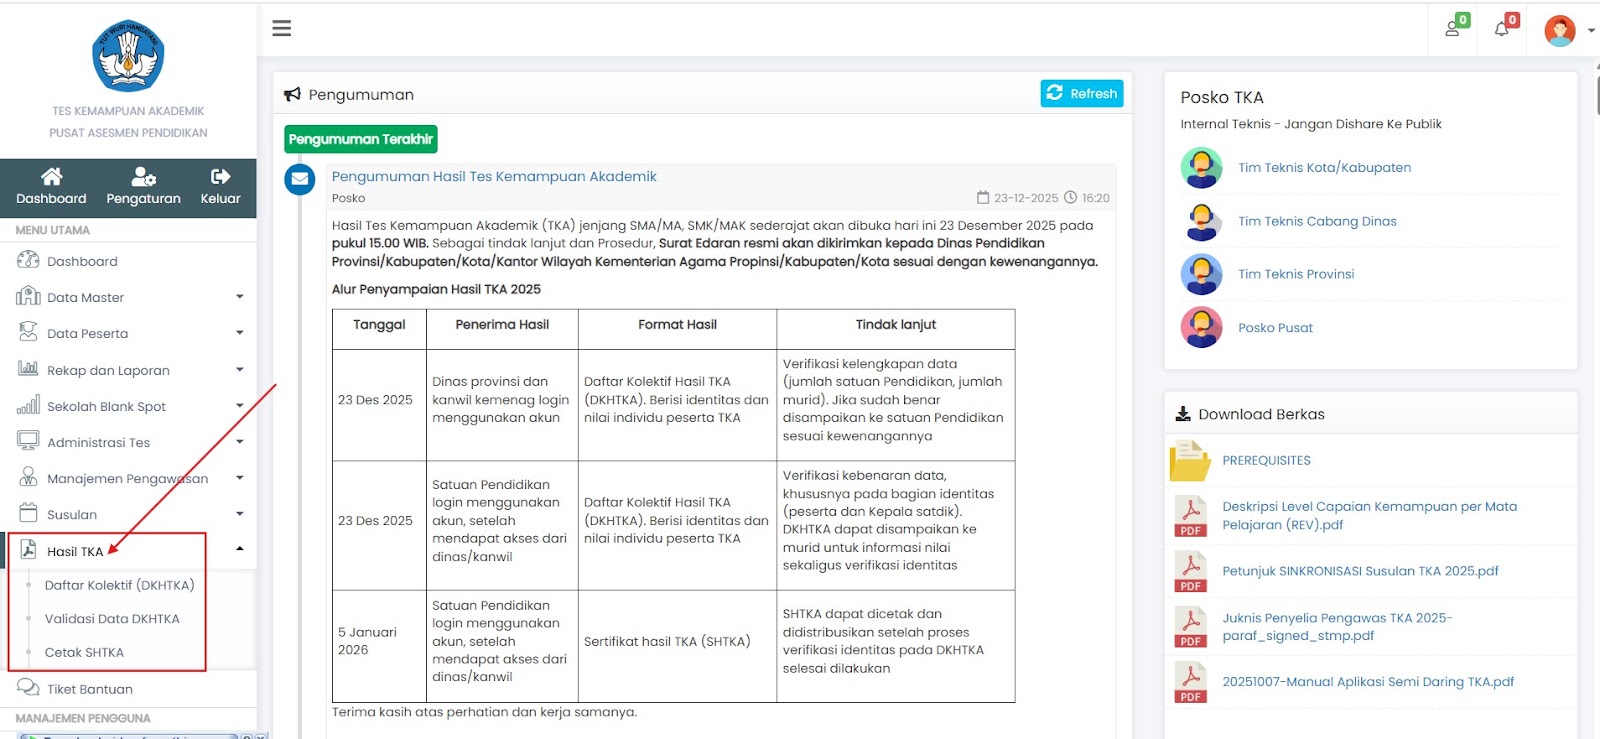This screenshot has width=1600, height=739.
Task: Click the Dashboard home icon
Action: [51, 177]
